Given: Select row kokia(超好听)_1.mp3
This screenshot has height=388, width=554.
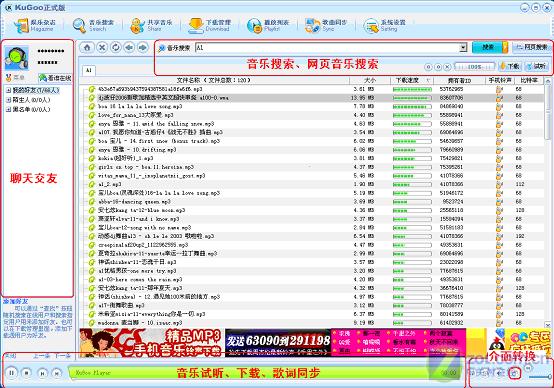Looking at the screenshot, I should coord(311,158).
